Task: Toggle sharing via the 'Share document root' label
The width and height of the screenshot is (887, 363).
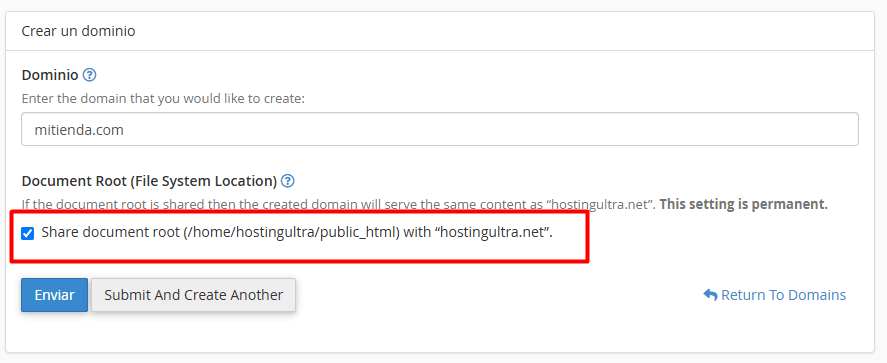Action: click(296, 232)
